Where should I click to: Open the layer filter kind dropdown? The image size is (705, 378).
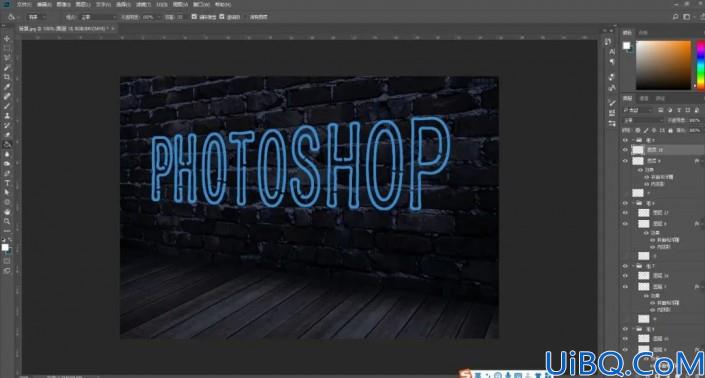point(638,110)
